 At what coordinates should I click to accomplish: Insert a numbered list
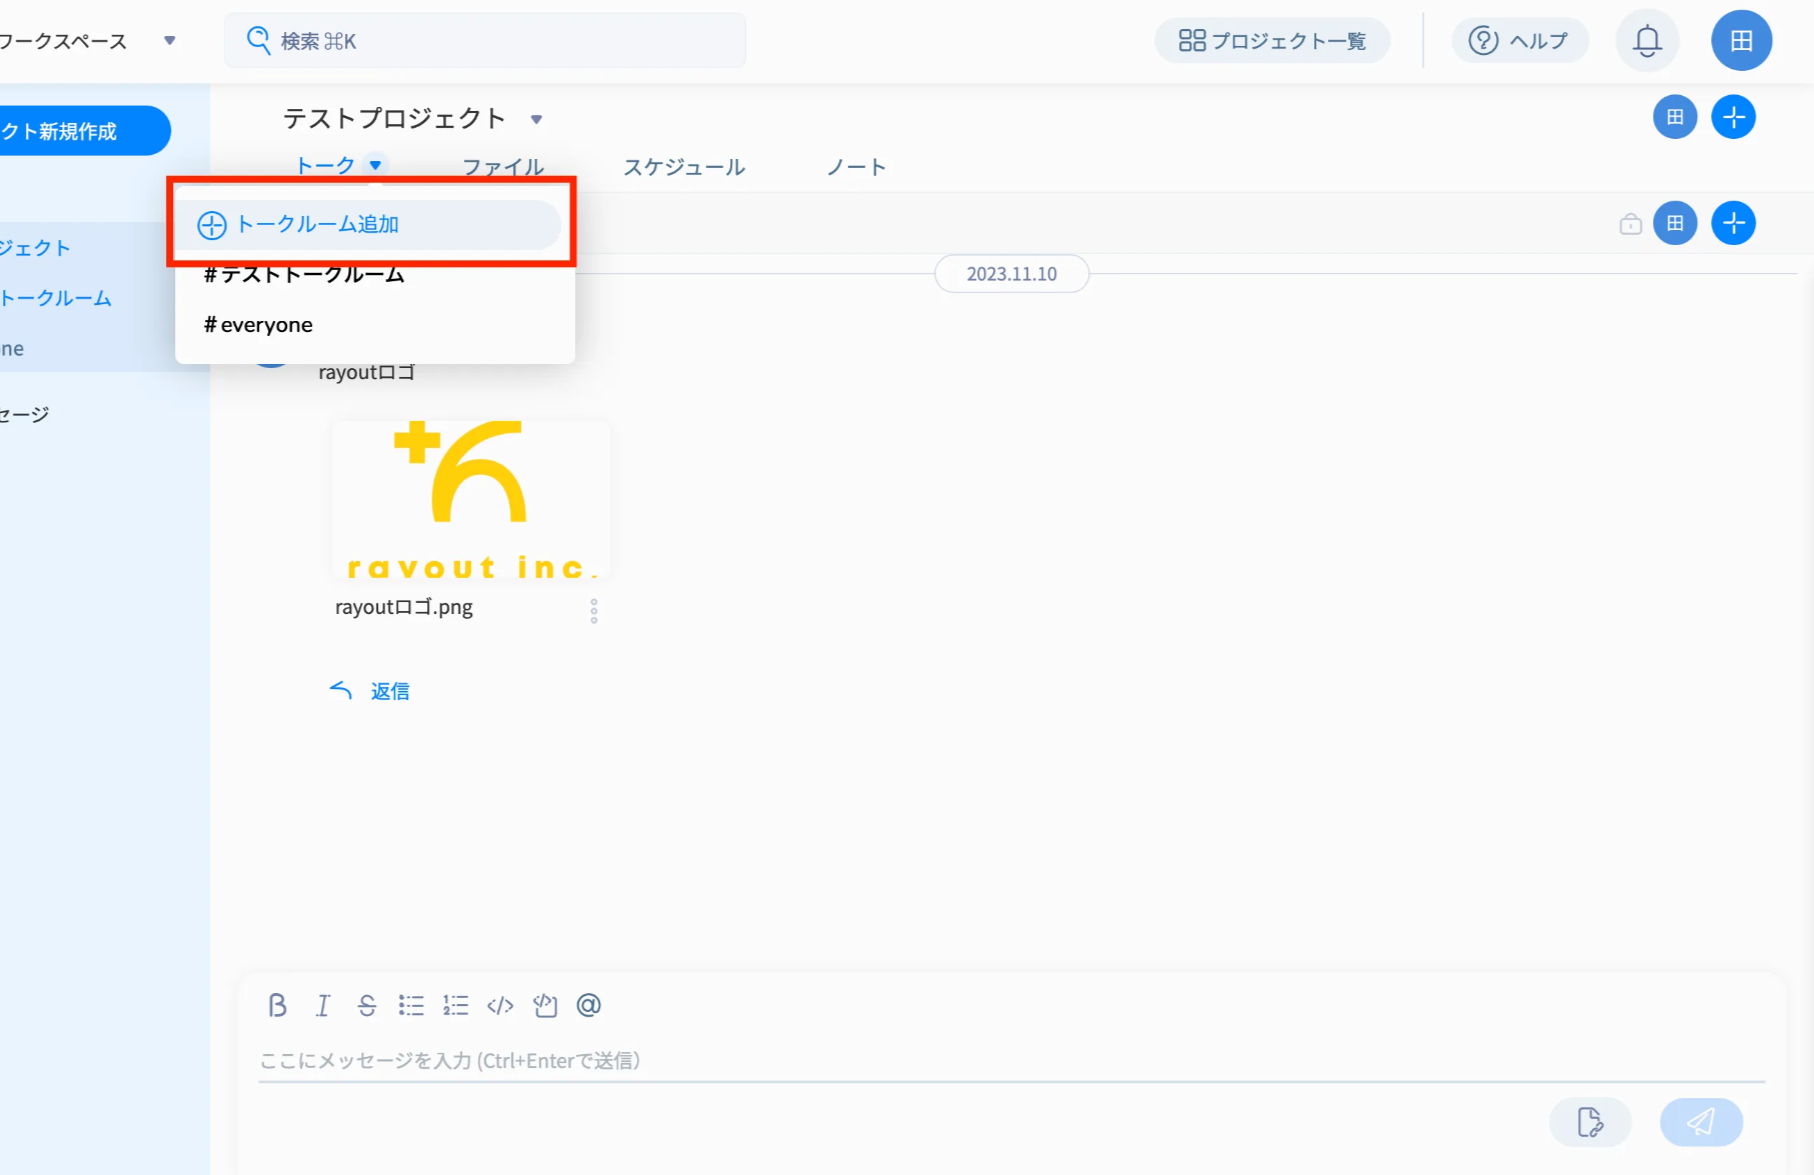click(456, 1005)
